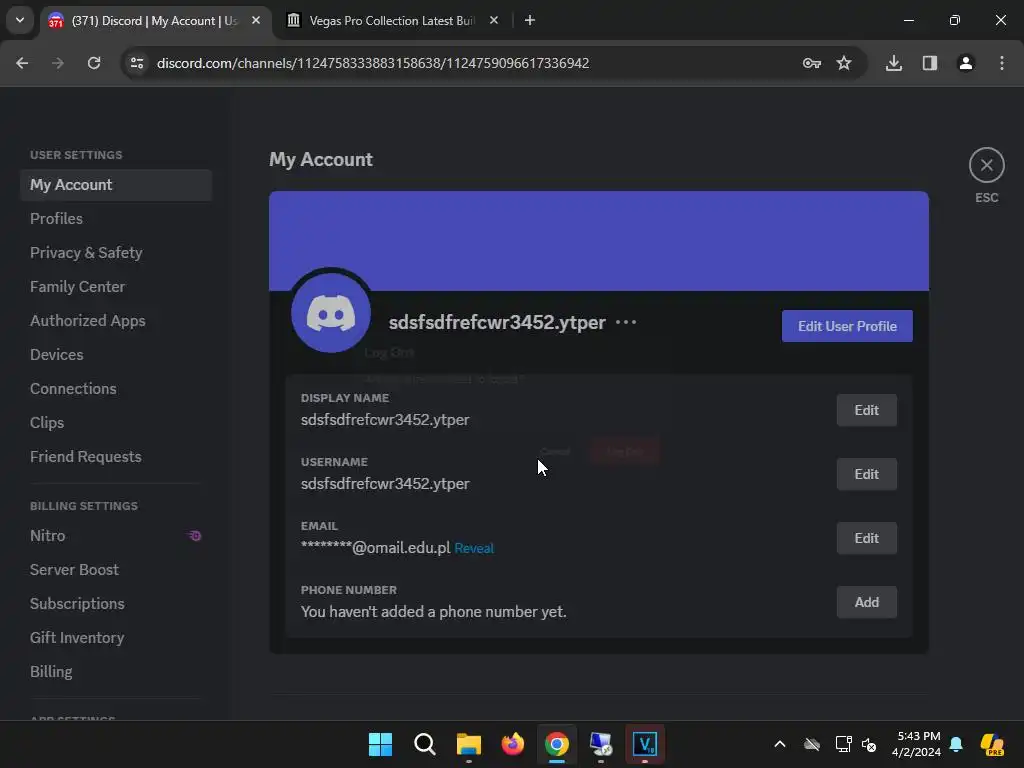Open Nitro billing settings
The width and height of the screenshot is (1024, 768).
[116, 536]
